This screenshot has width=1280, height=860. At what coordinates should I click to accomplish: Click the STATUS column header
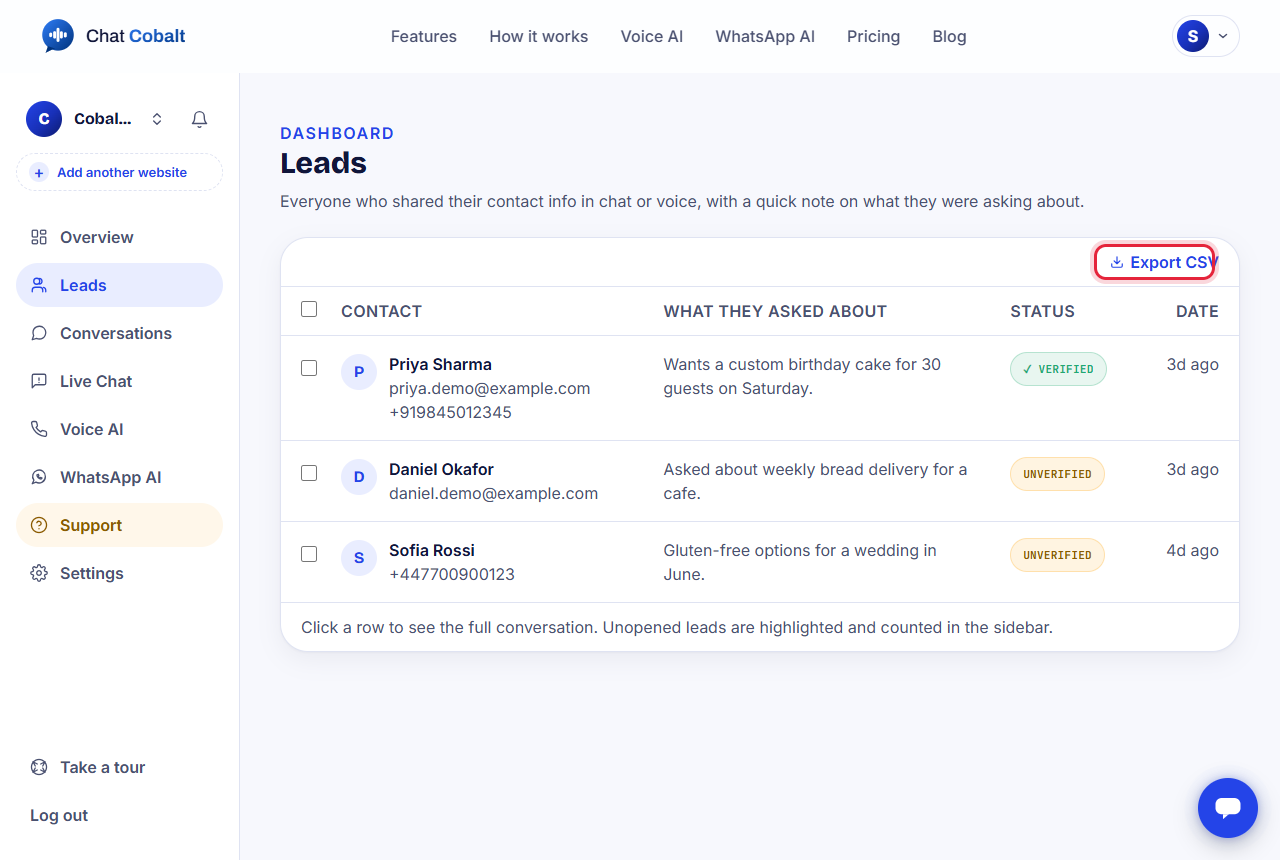point(1042,311)
